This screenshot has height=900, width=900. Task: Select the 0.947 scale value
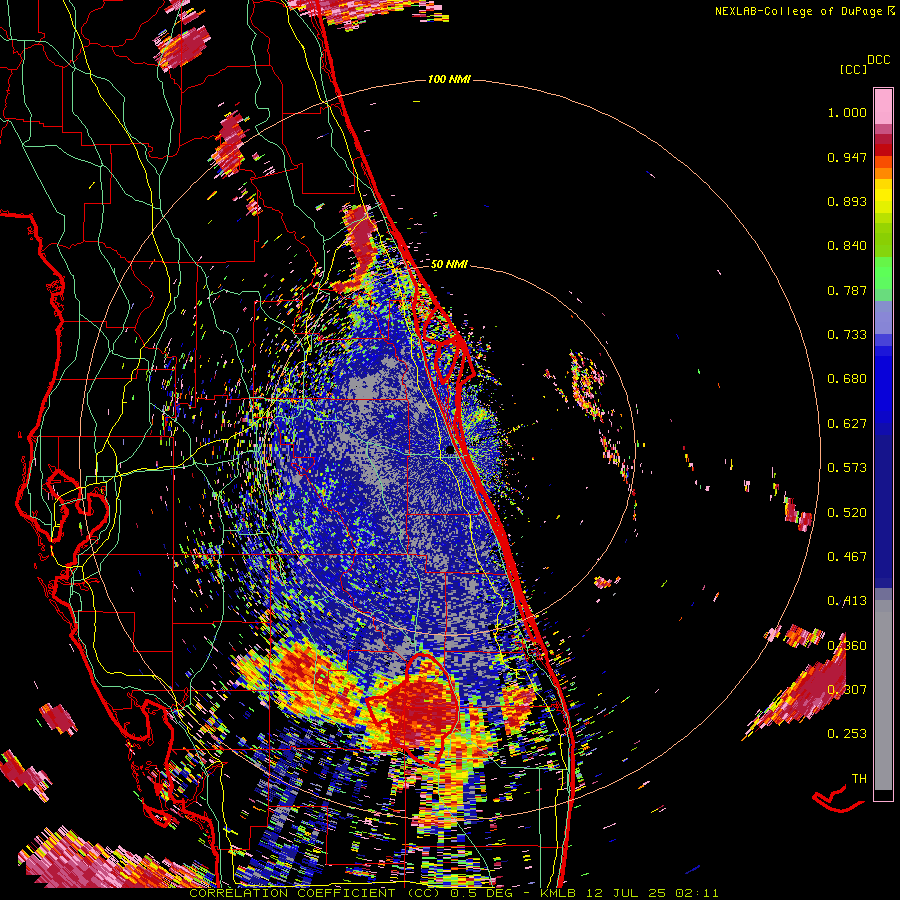(847, 157)
